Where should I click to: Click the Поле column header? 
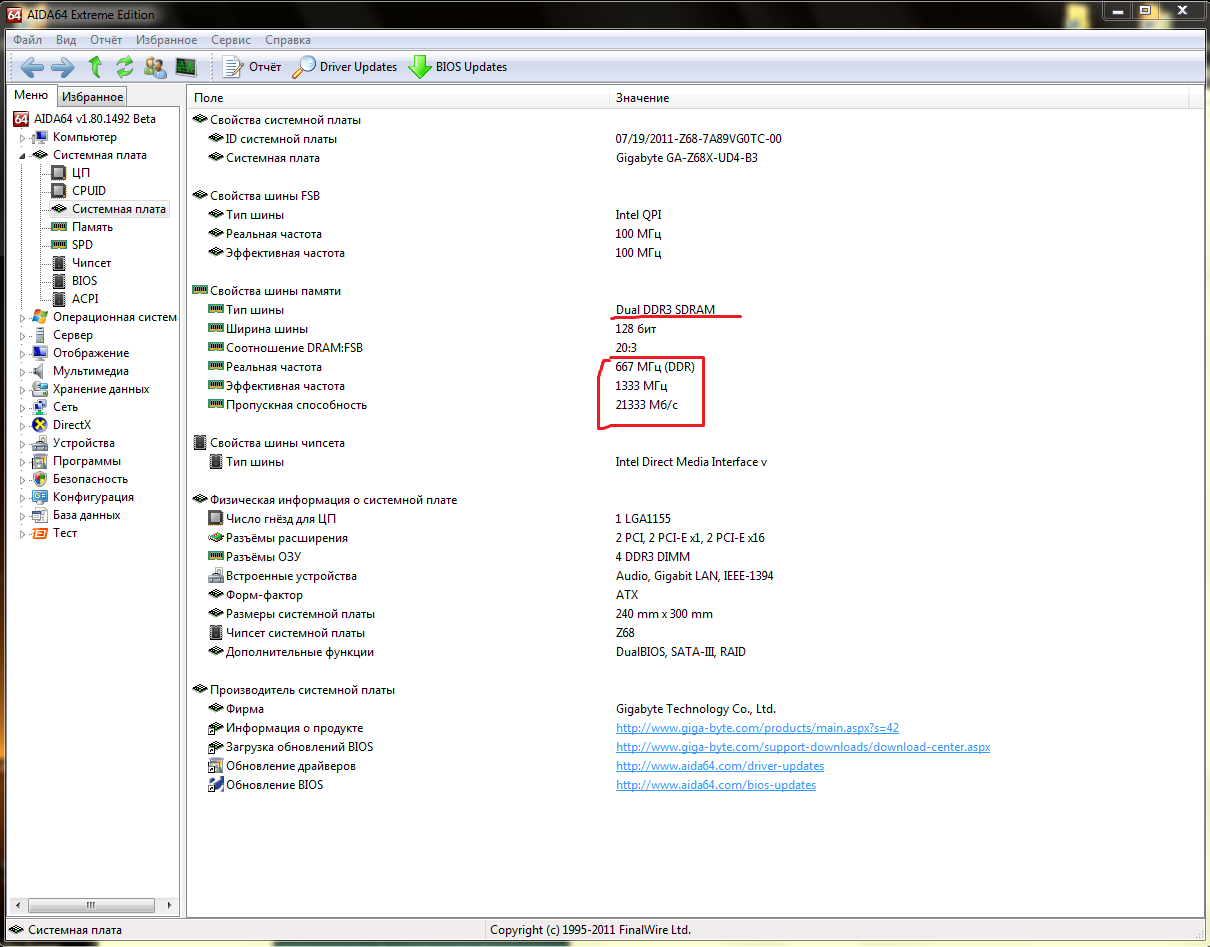pyautogui.click(x=399, y=98)
